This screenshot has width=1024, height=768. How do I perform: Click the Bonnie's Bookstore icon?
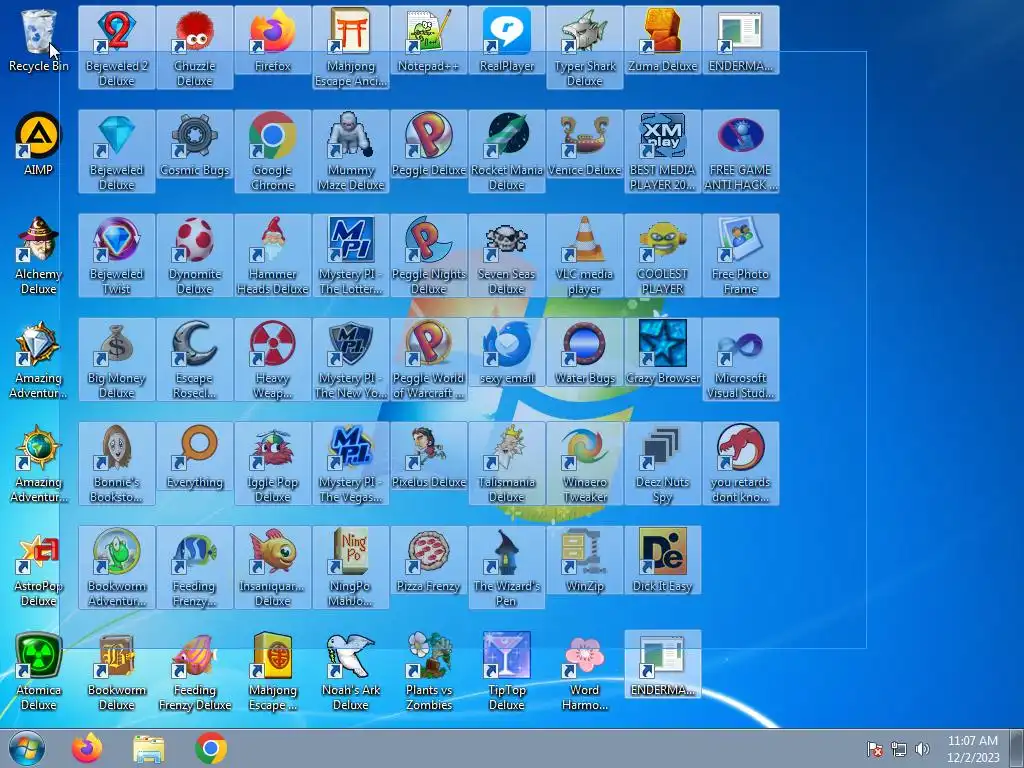click(x=116, y=464)
